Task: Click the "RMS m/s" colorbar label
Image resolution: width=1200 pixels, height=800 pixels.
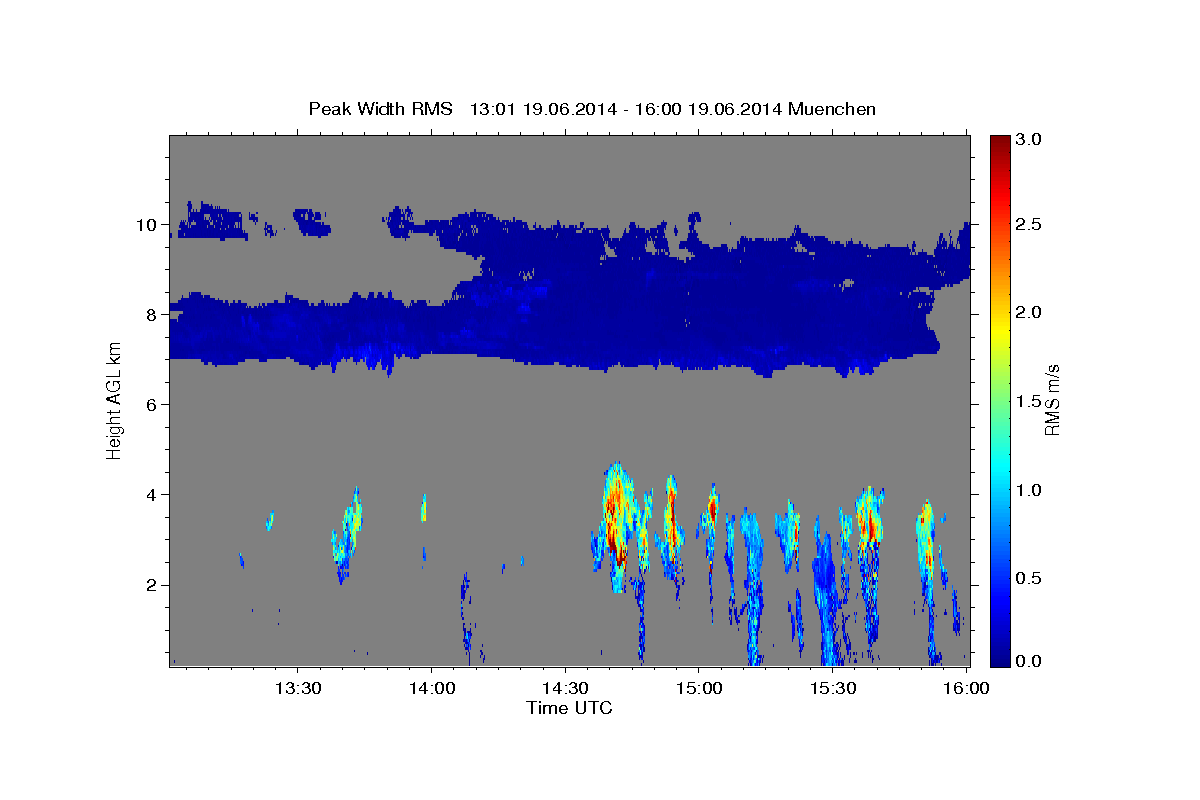Action: coord(1051,400)
